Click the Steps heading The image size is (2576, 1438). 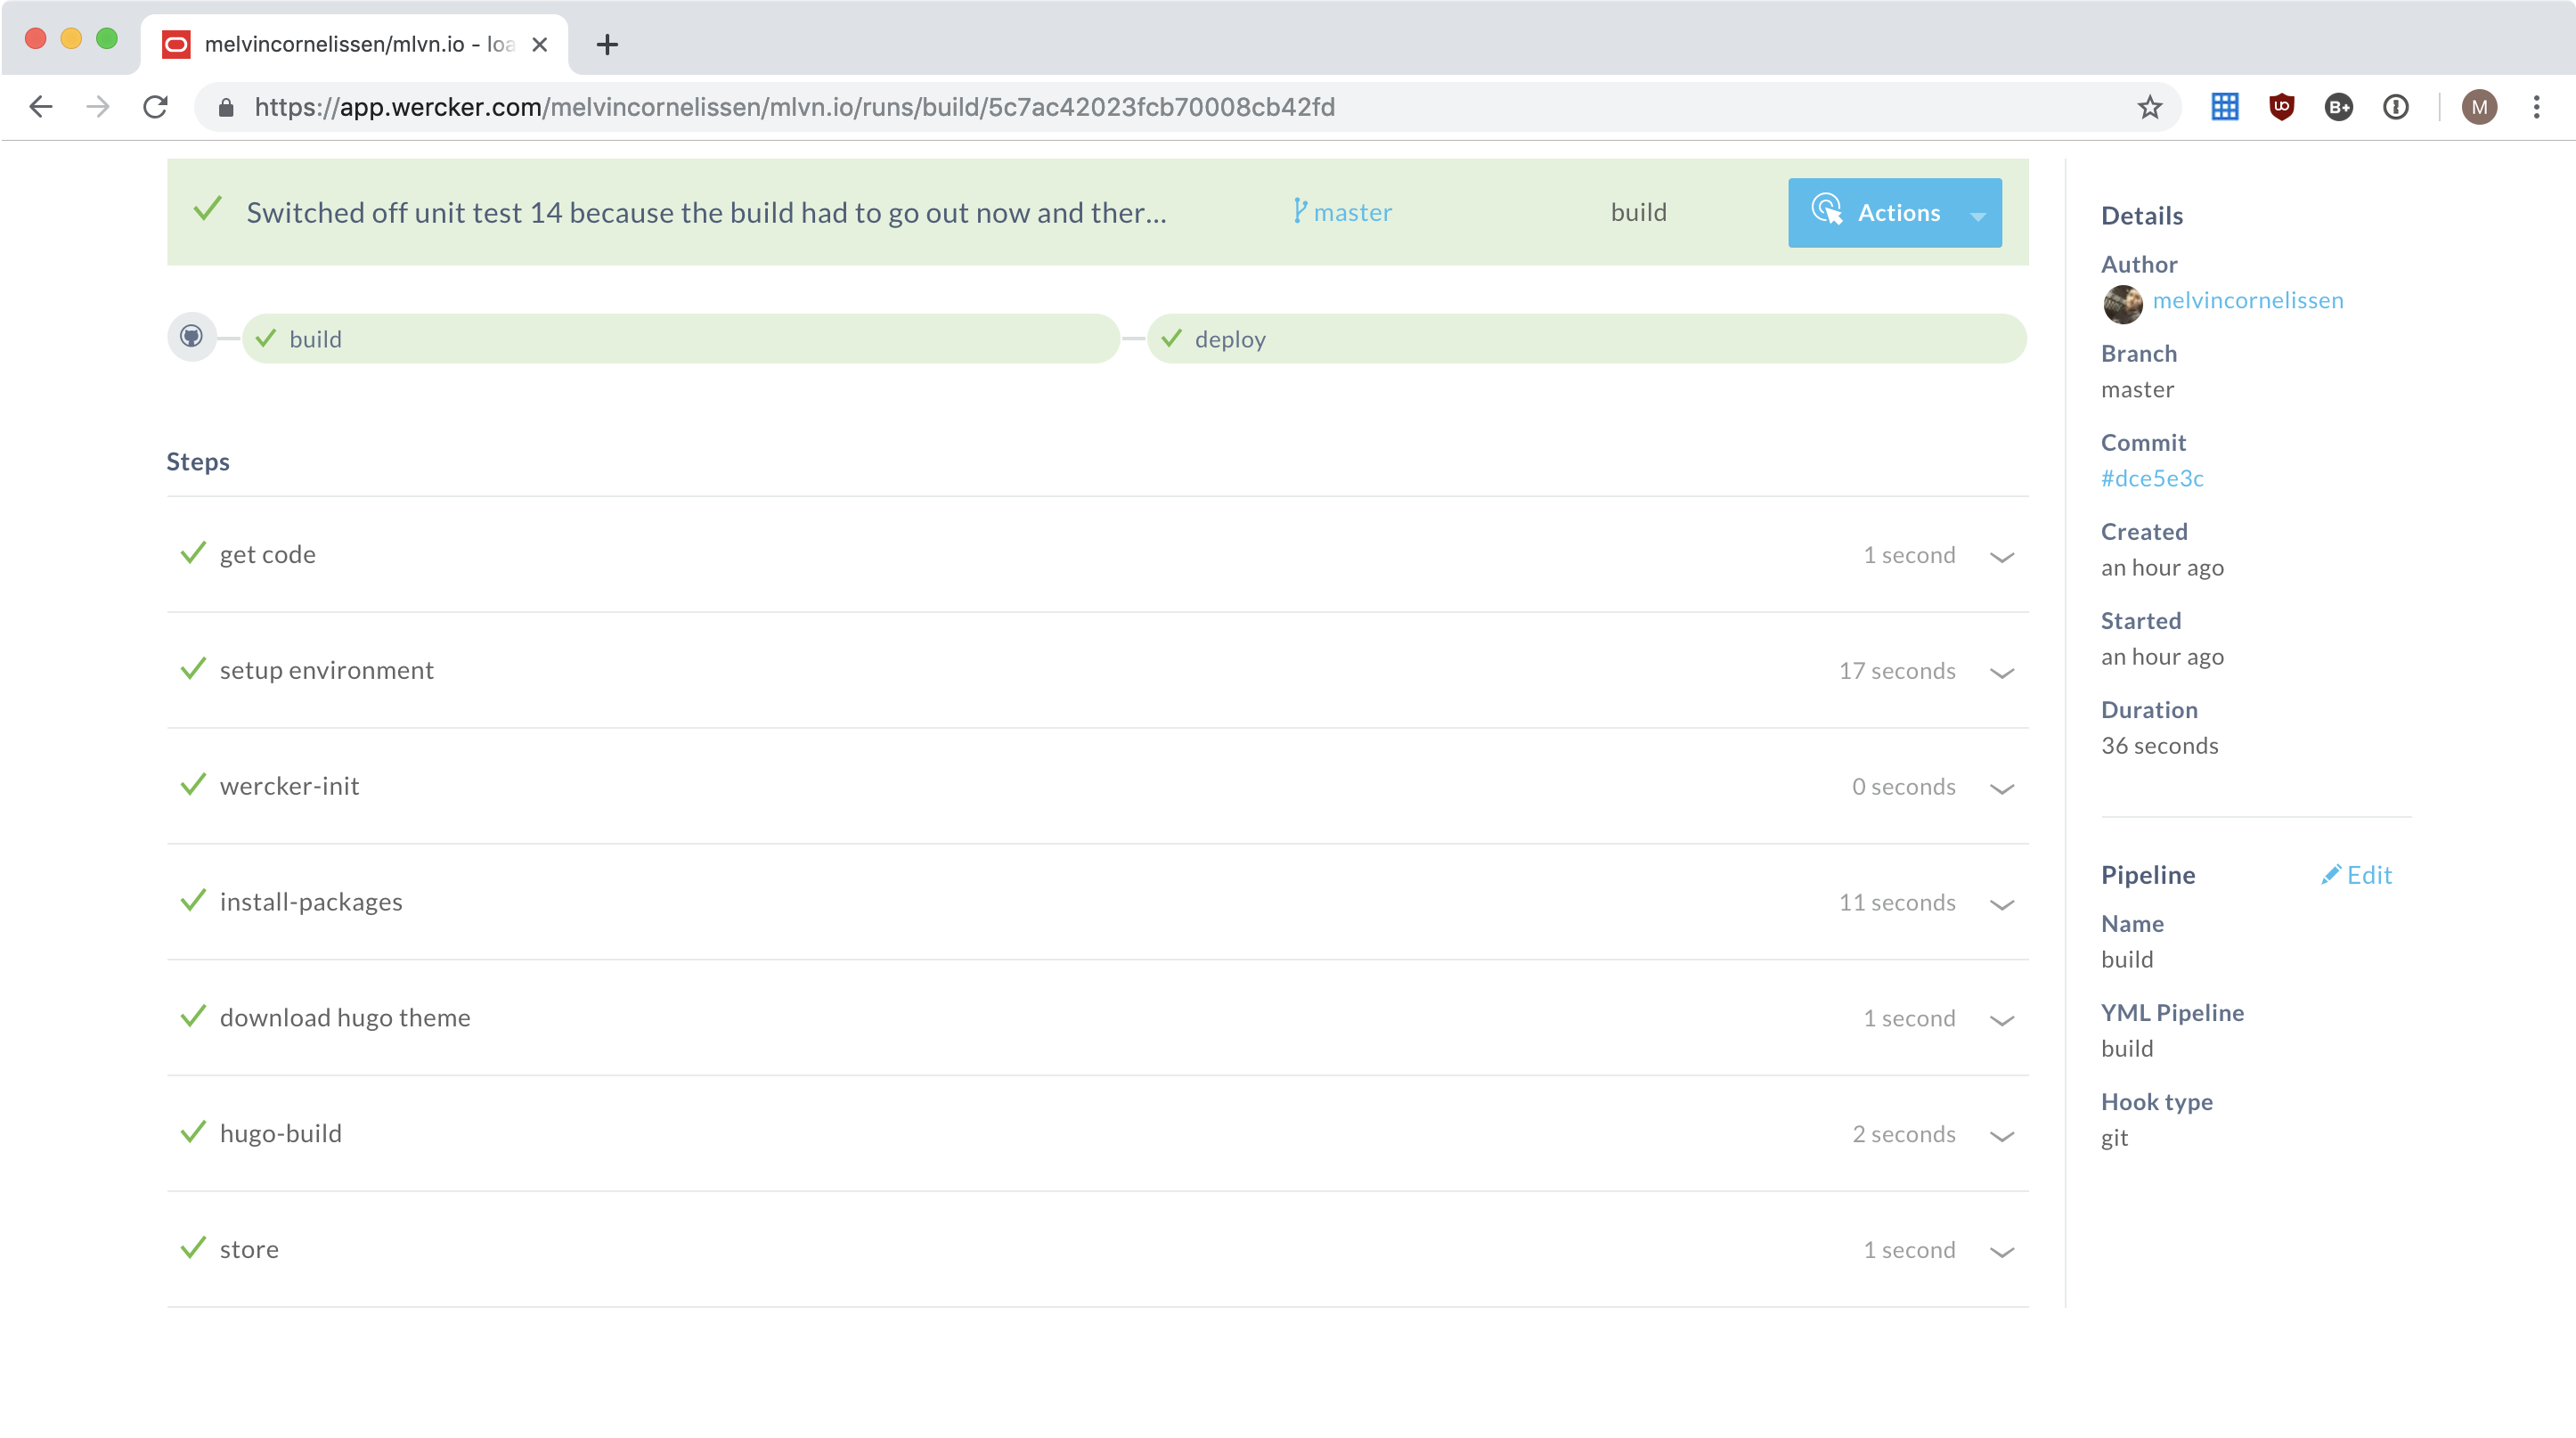click(x=198, y=461)
